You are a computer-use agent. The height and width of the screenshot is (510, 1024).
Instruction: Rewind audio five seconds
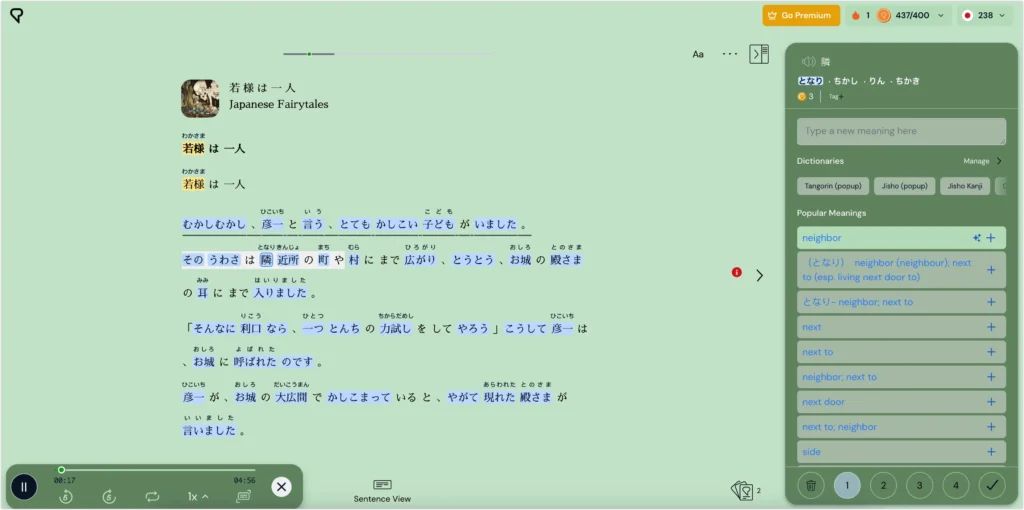[x=65, y=497]
